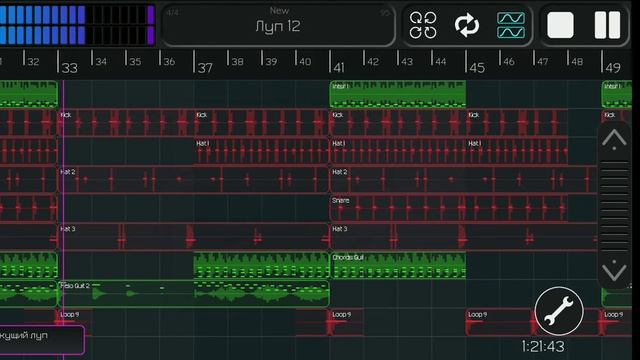Select the Kick clip starting at bar 37
640x360 pixels.
pos(261,123)
